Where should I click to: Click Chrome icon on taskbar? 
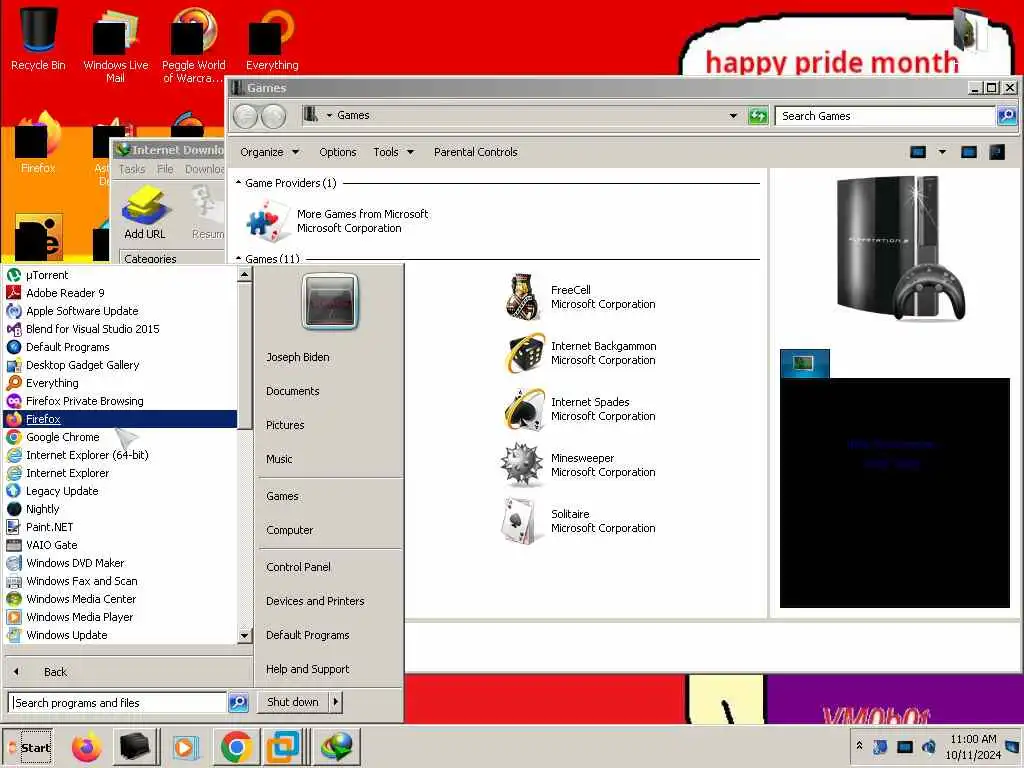point(236,746)
